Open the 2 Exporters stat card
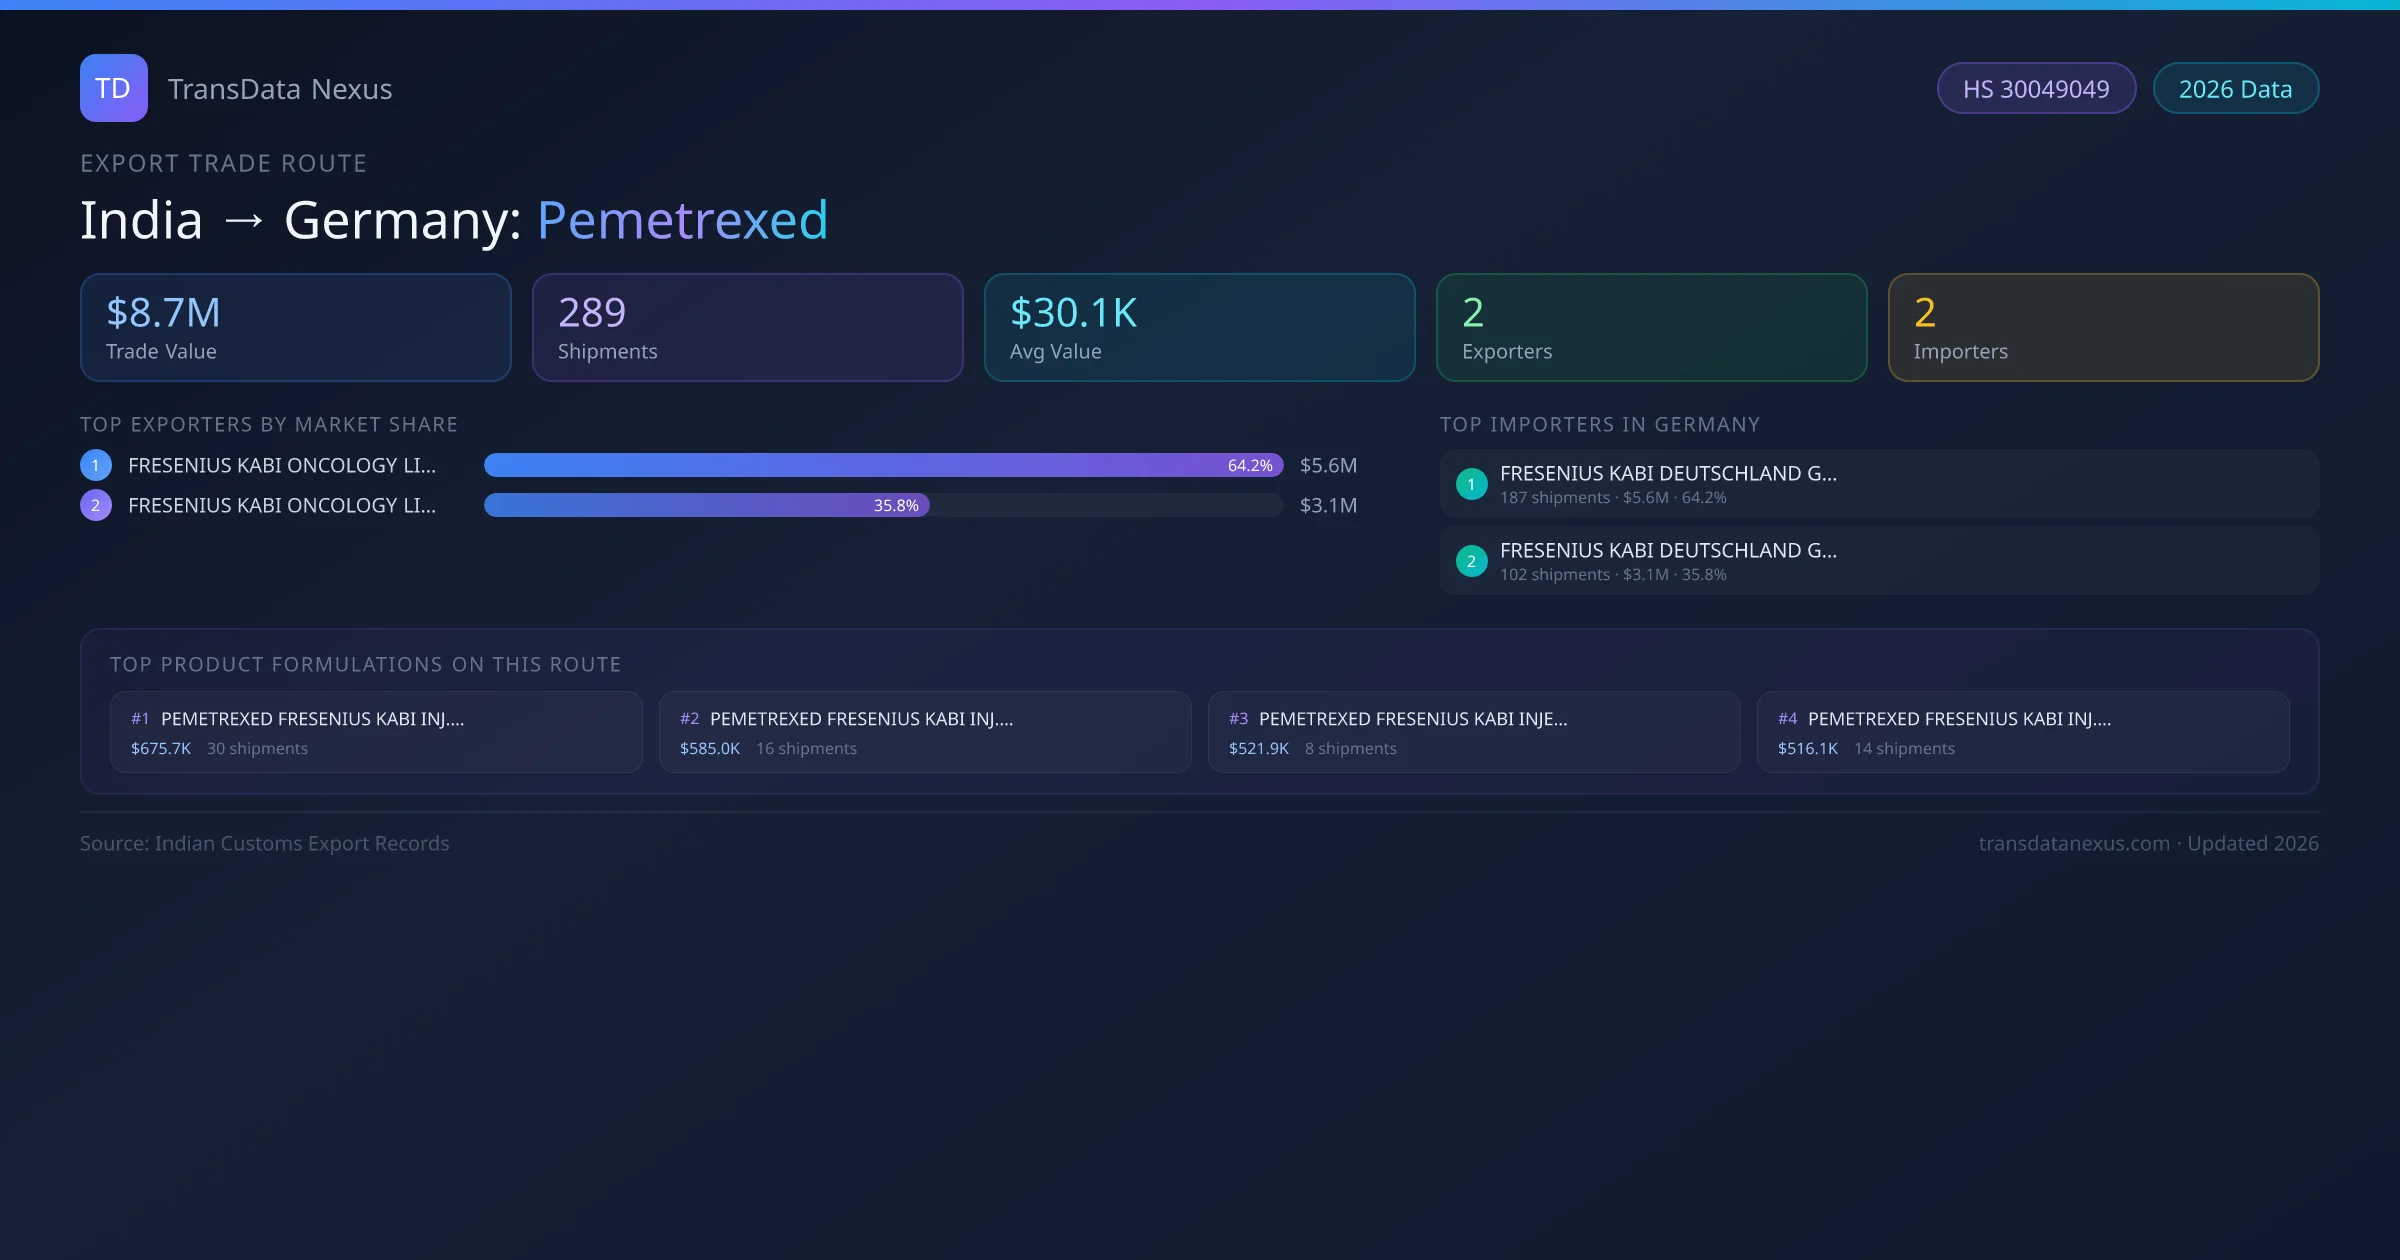 pos(1651,328)
